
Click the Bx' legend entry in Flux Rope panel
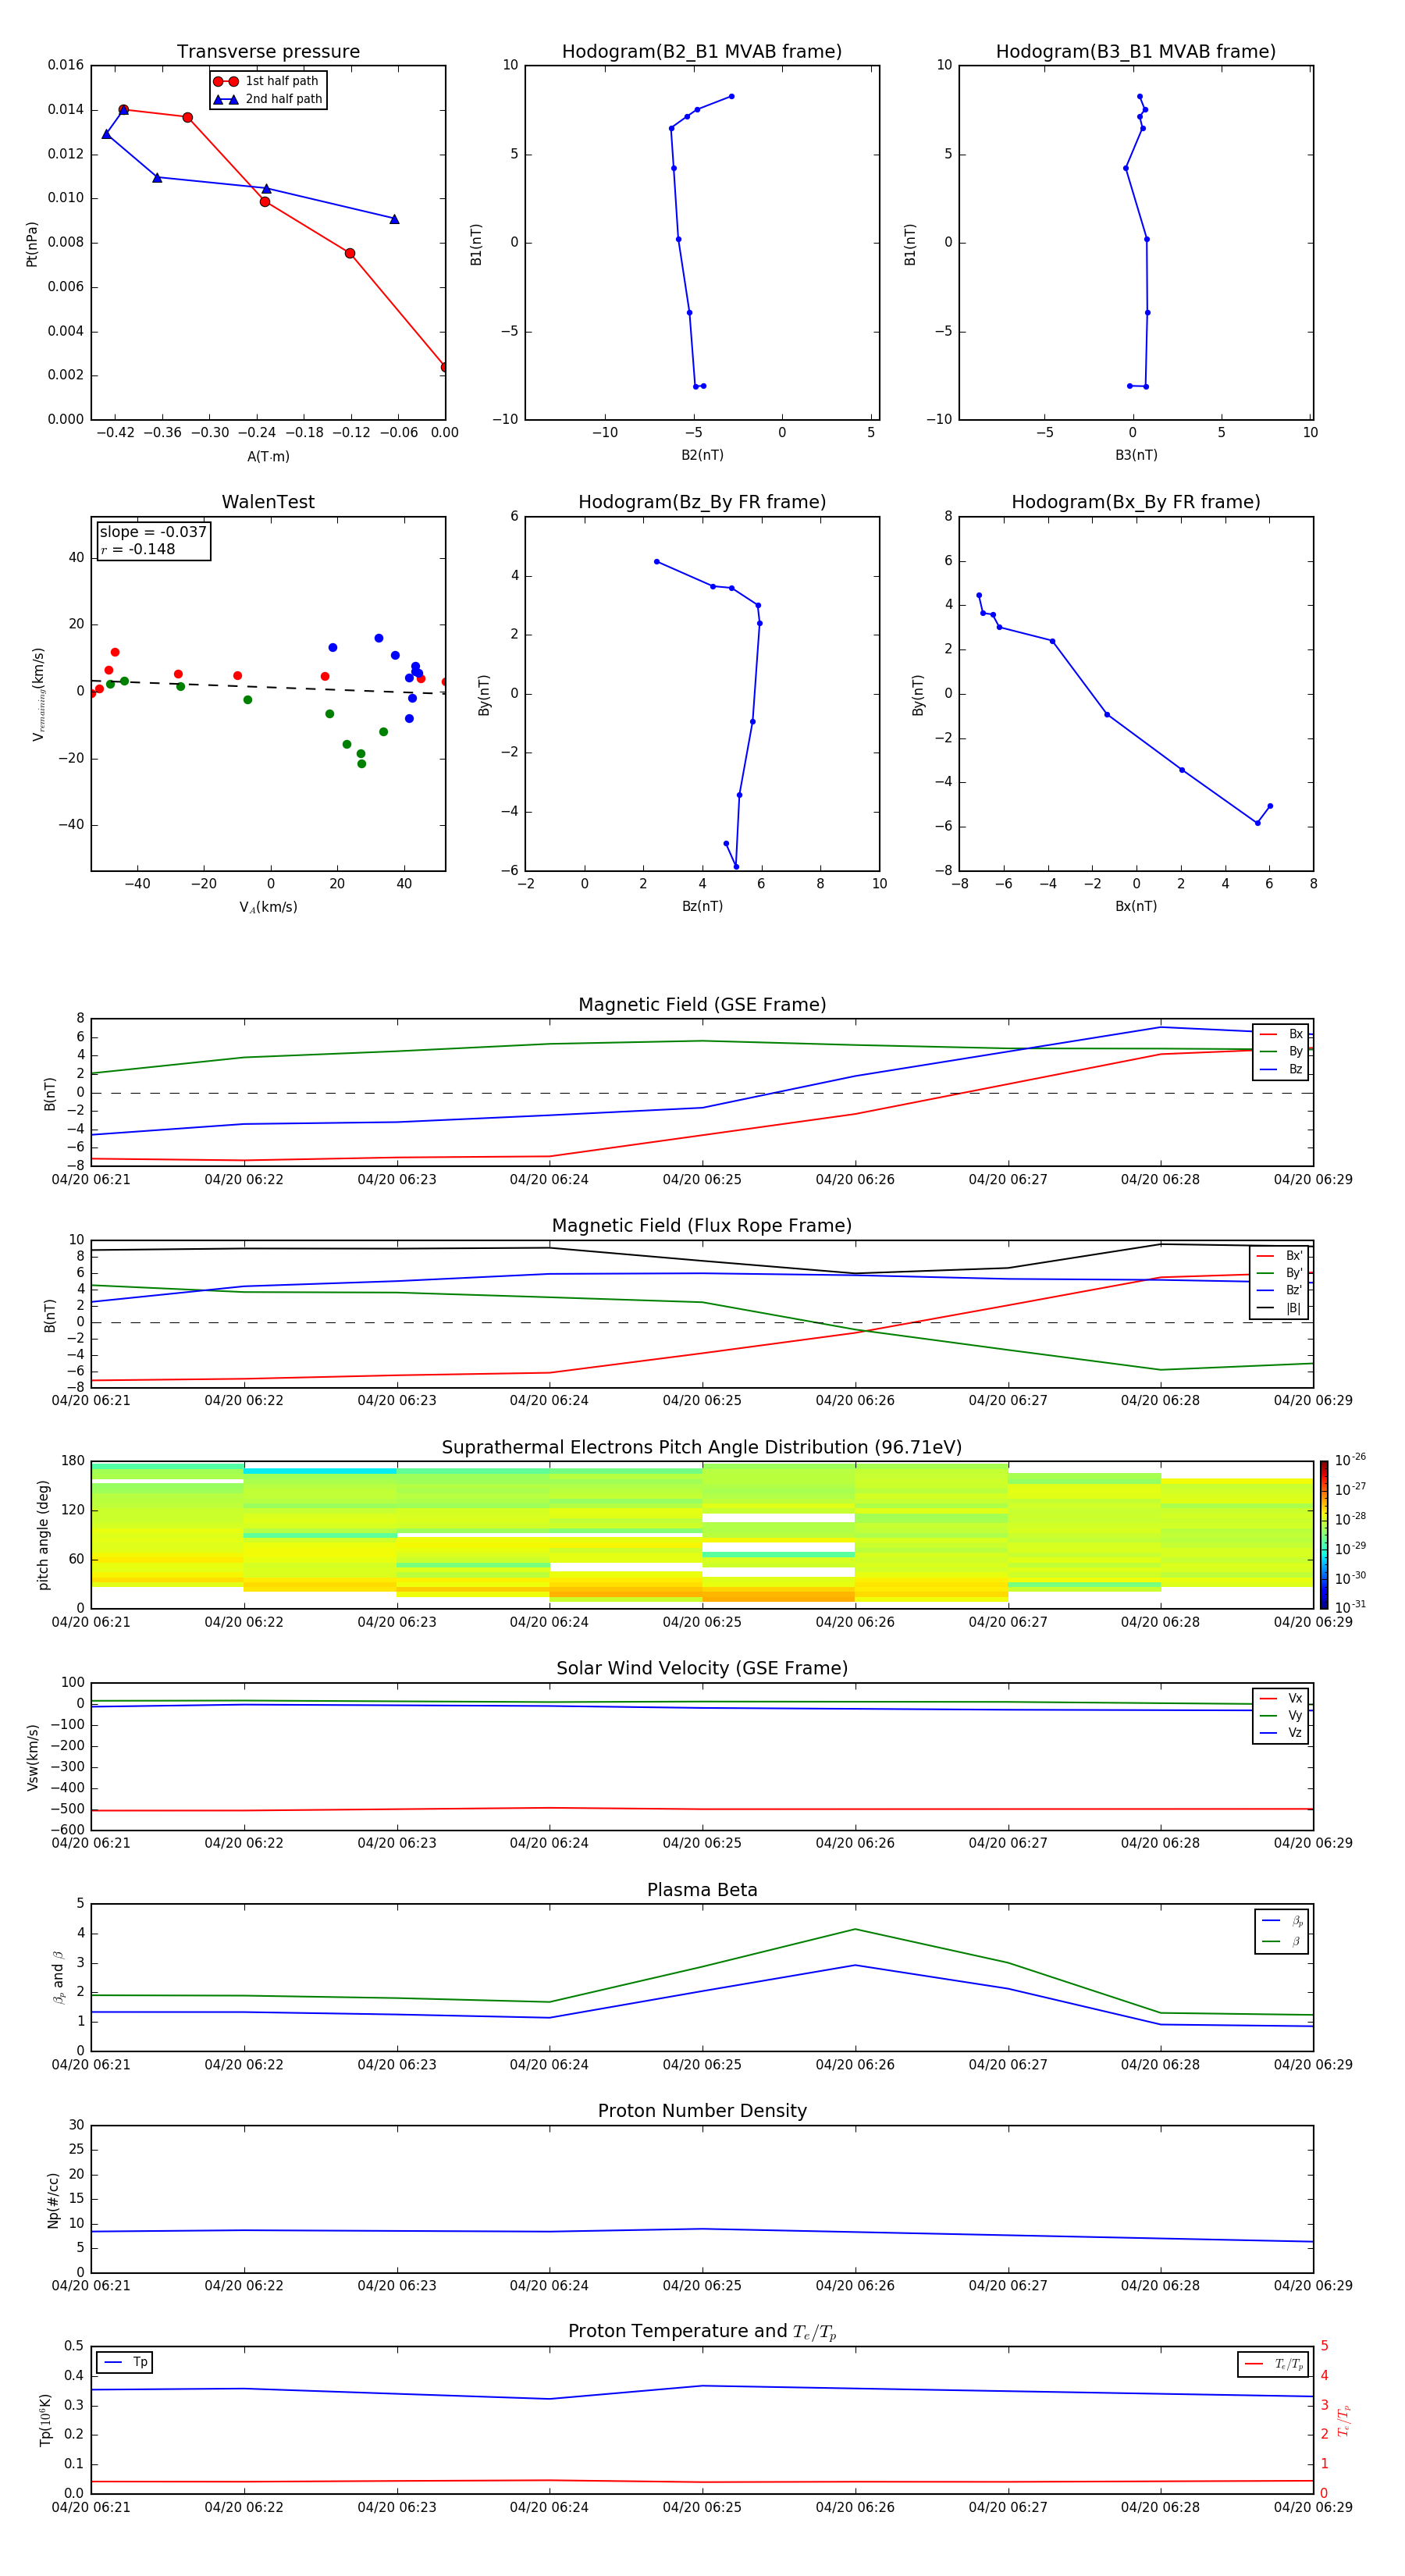point(1279,1256)
